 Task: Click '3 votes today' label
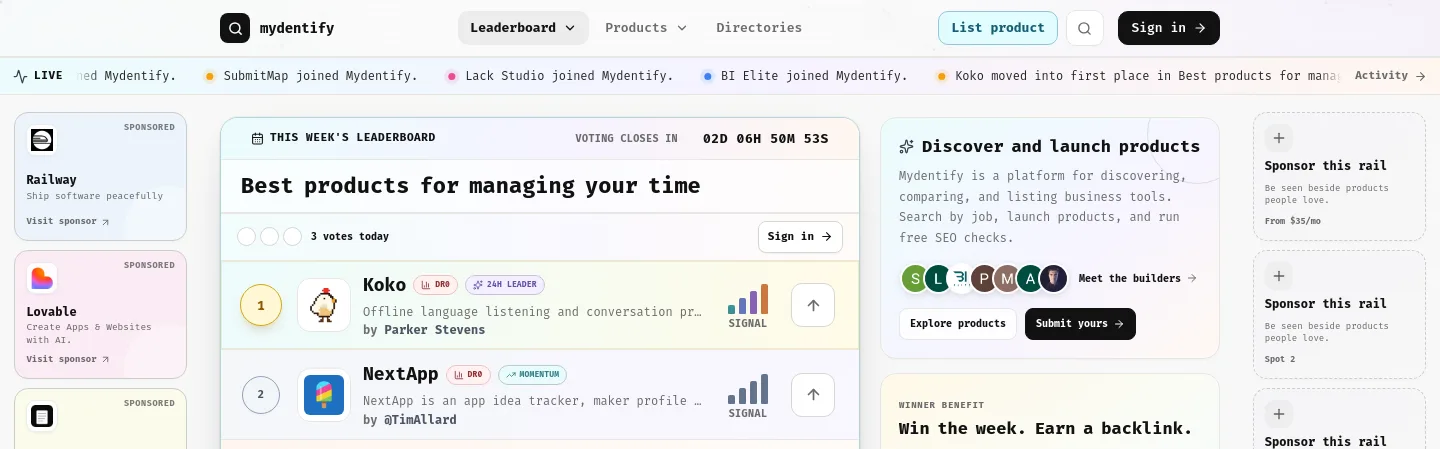click(x=349, y=237)
